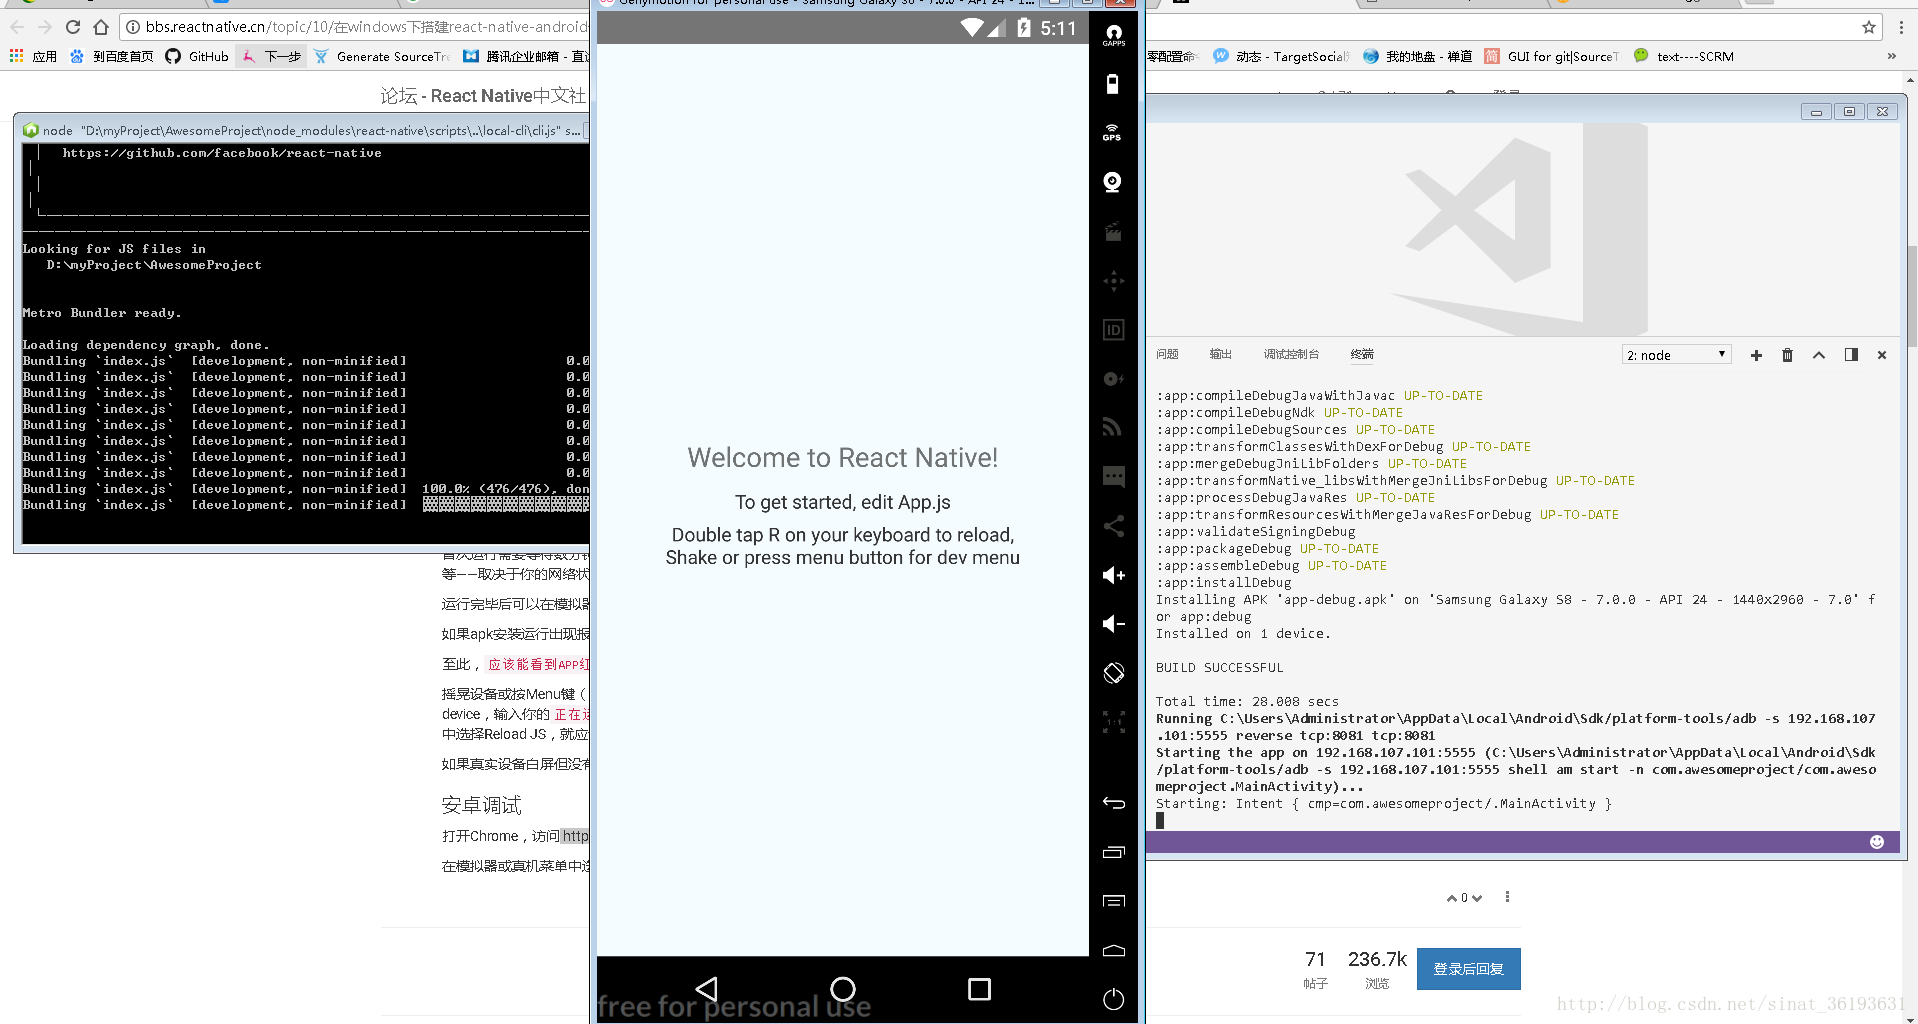Split the VS Code terminal panel

pyautogui.click(x=1851, y=355)
